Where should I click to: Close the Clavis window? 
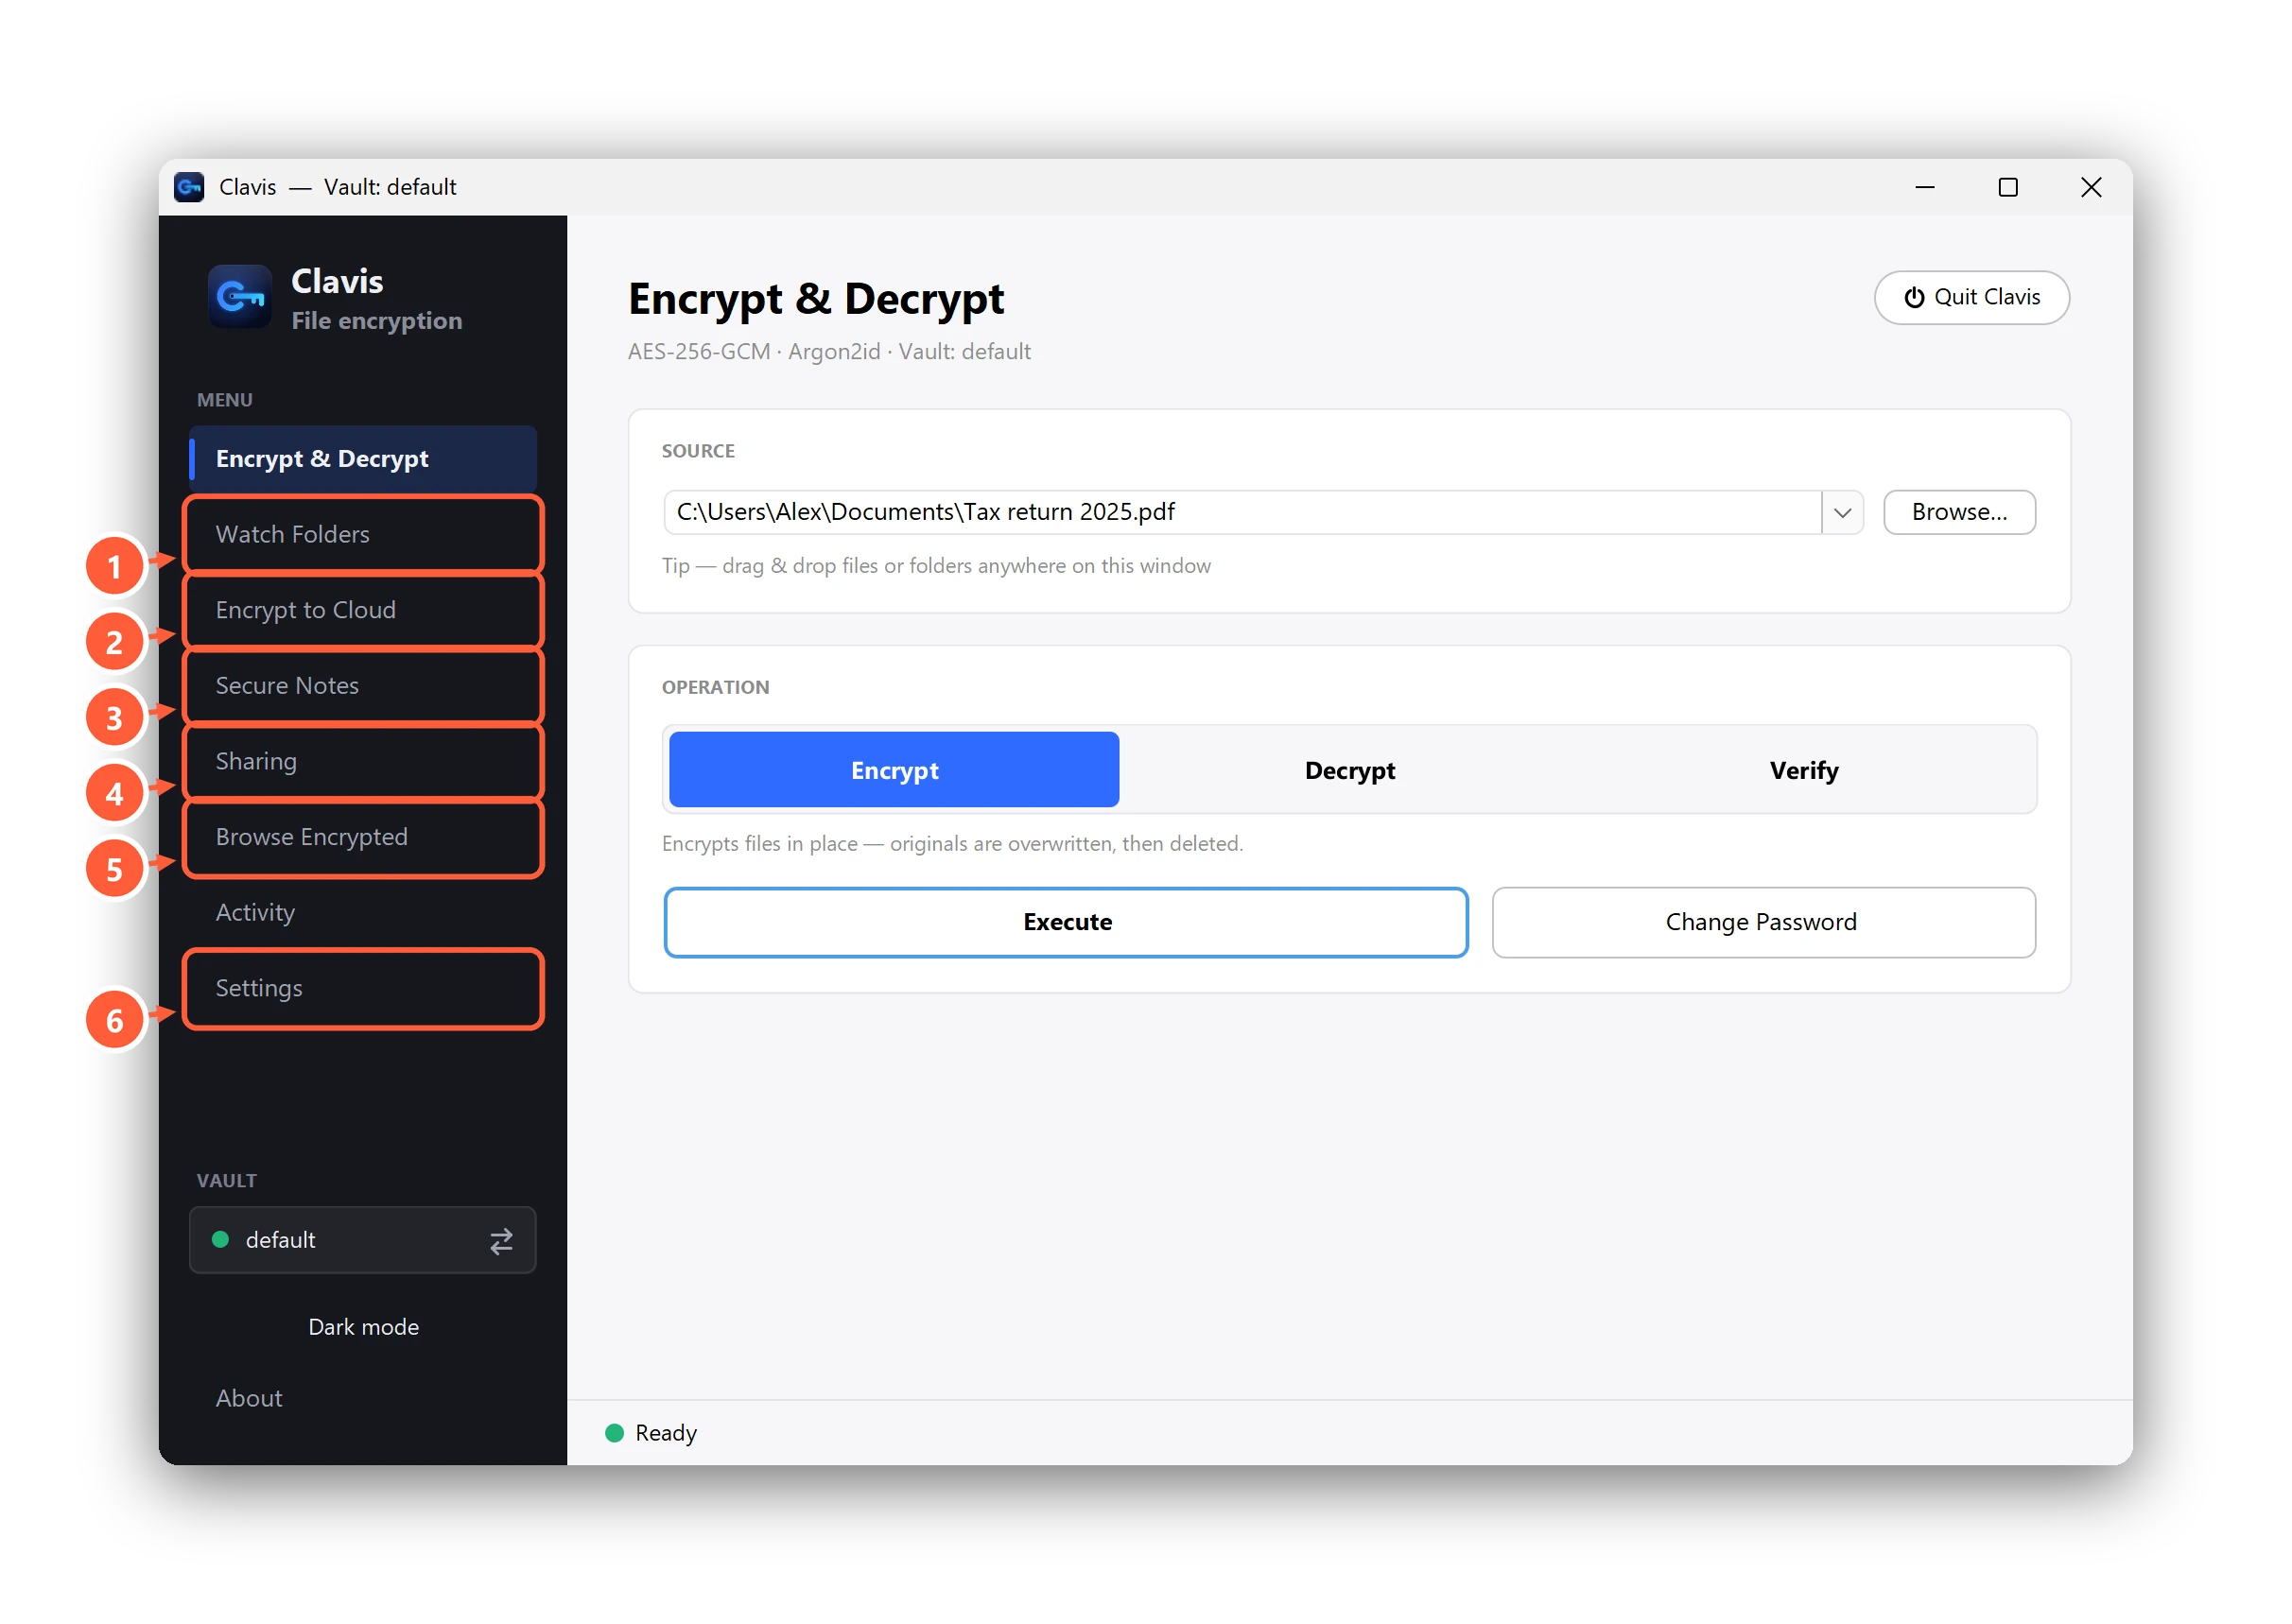pyautogui.click(x=2090, y=187)
